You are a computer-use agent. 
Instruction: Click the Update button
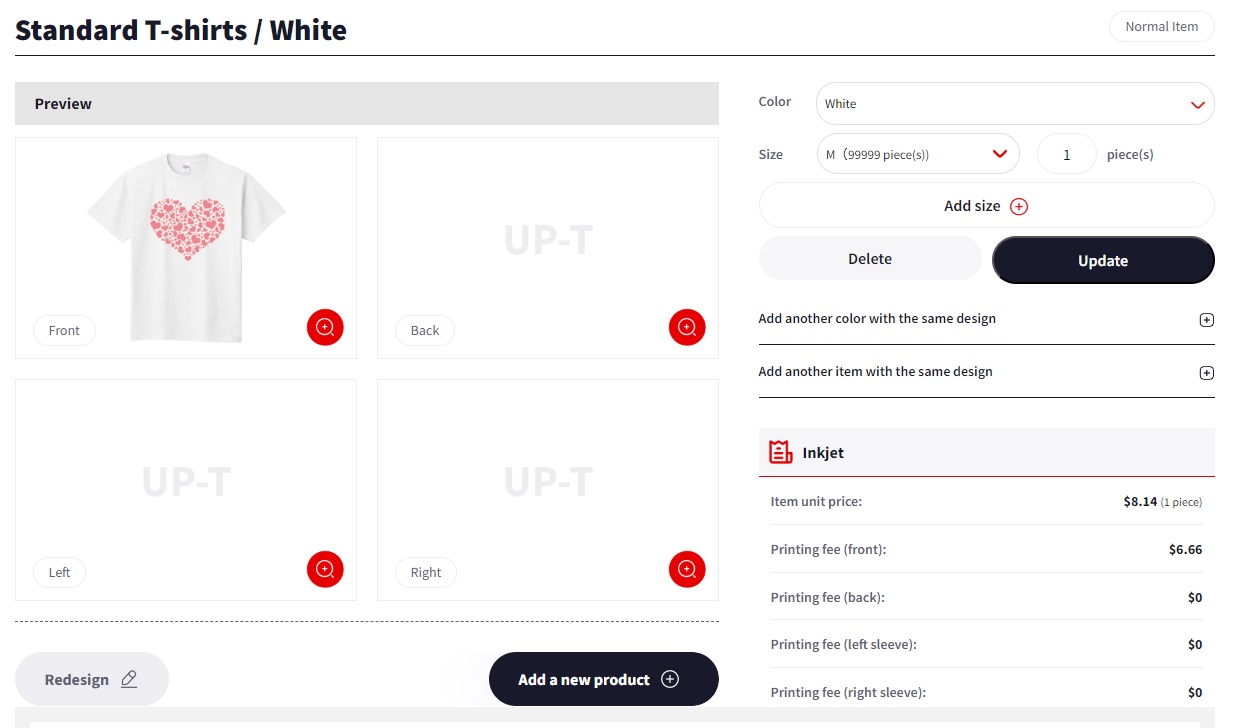[1102, 261]
